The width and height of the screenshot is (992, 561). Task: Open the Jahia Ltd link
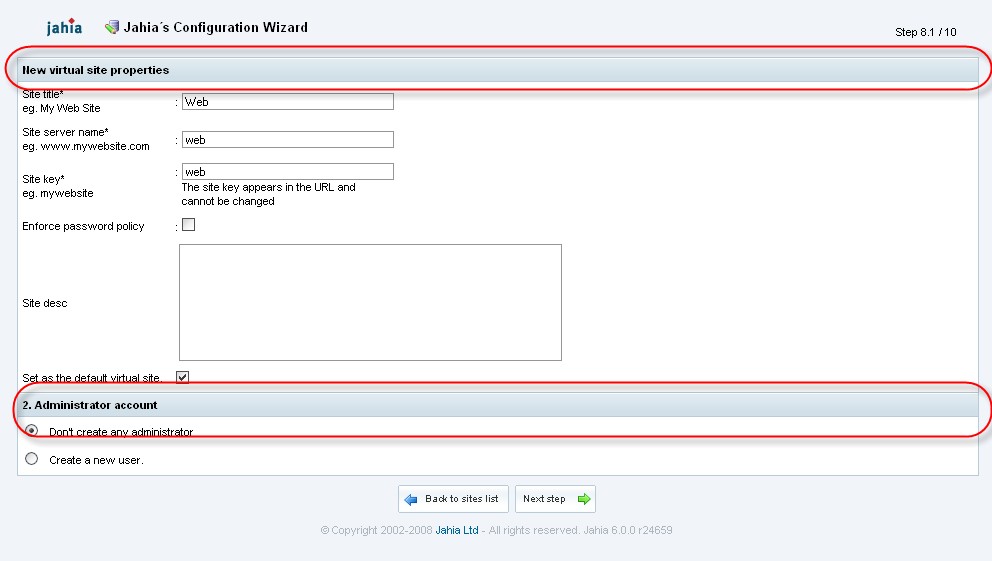point(457,530)
